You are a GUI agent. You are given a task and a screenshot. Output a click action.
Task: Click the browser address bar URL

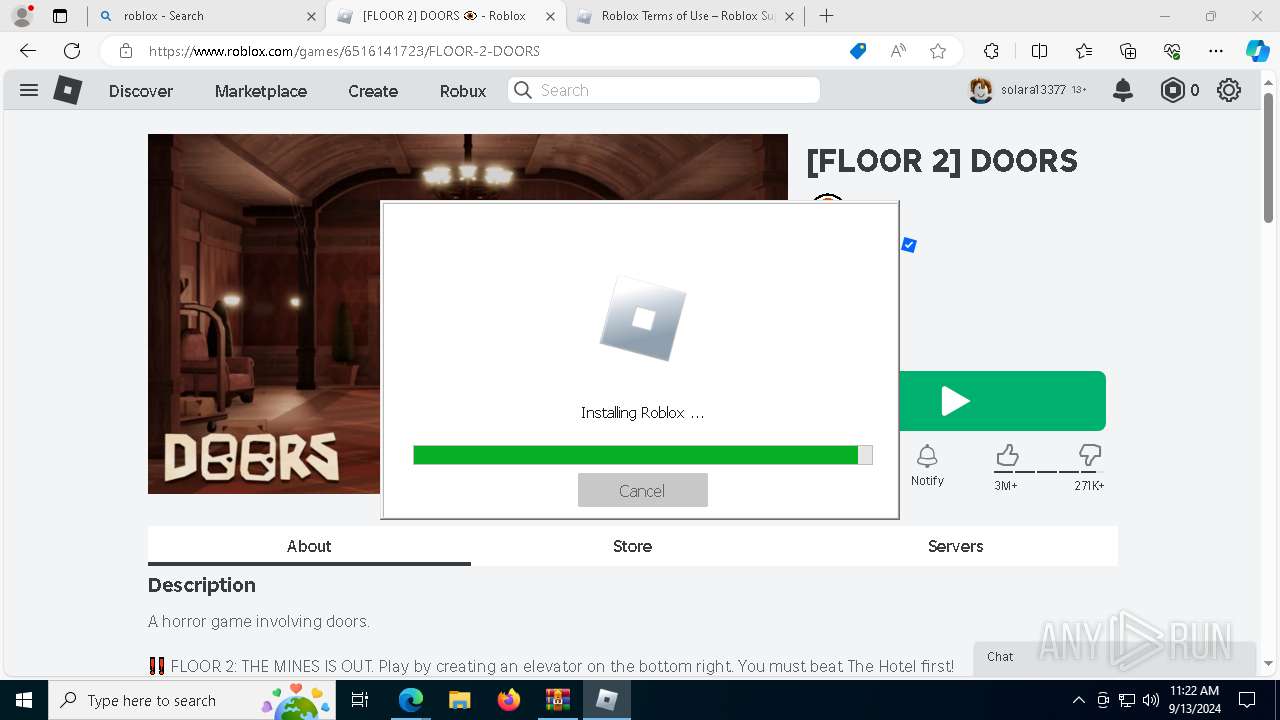(344, 51)
